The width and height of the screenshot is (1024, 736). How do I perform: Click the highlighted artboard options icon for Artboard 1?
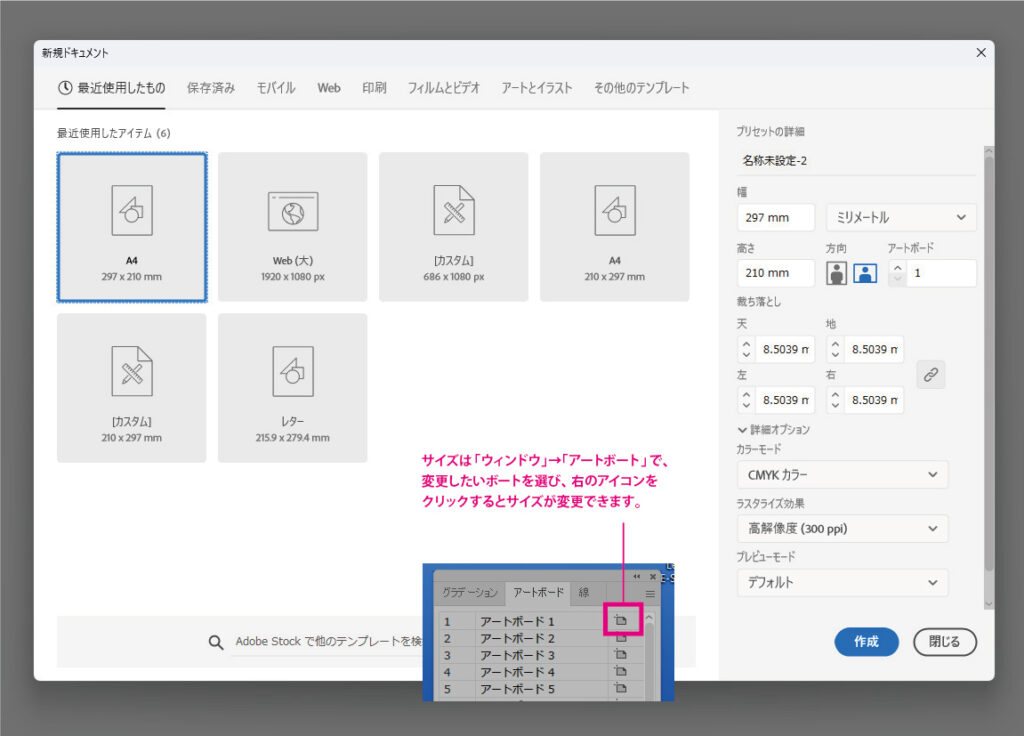pos(620,621)
